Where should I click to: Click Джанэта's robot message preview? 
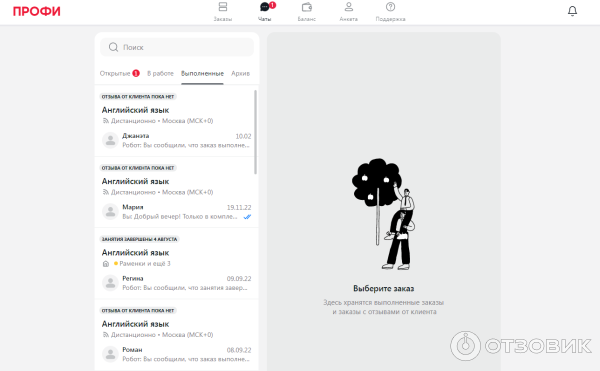click(x=186, y=145)
